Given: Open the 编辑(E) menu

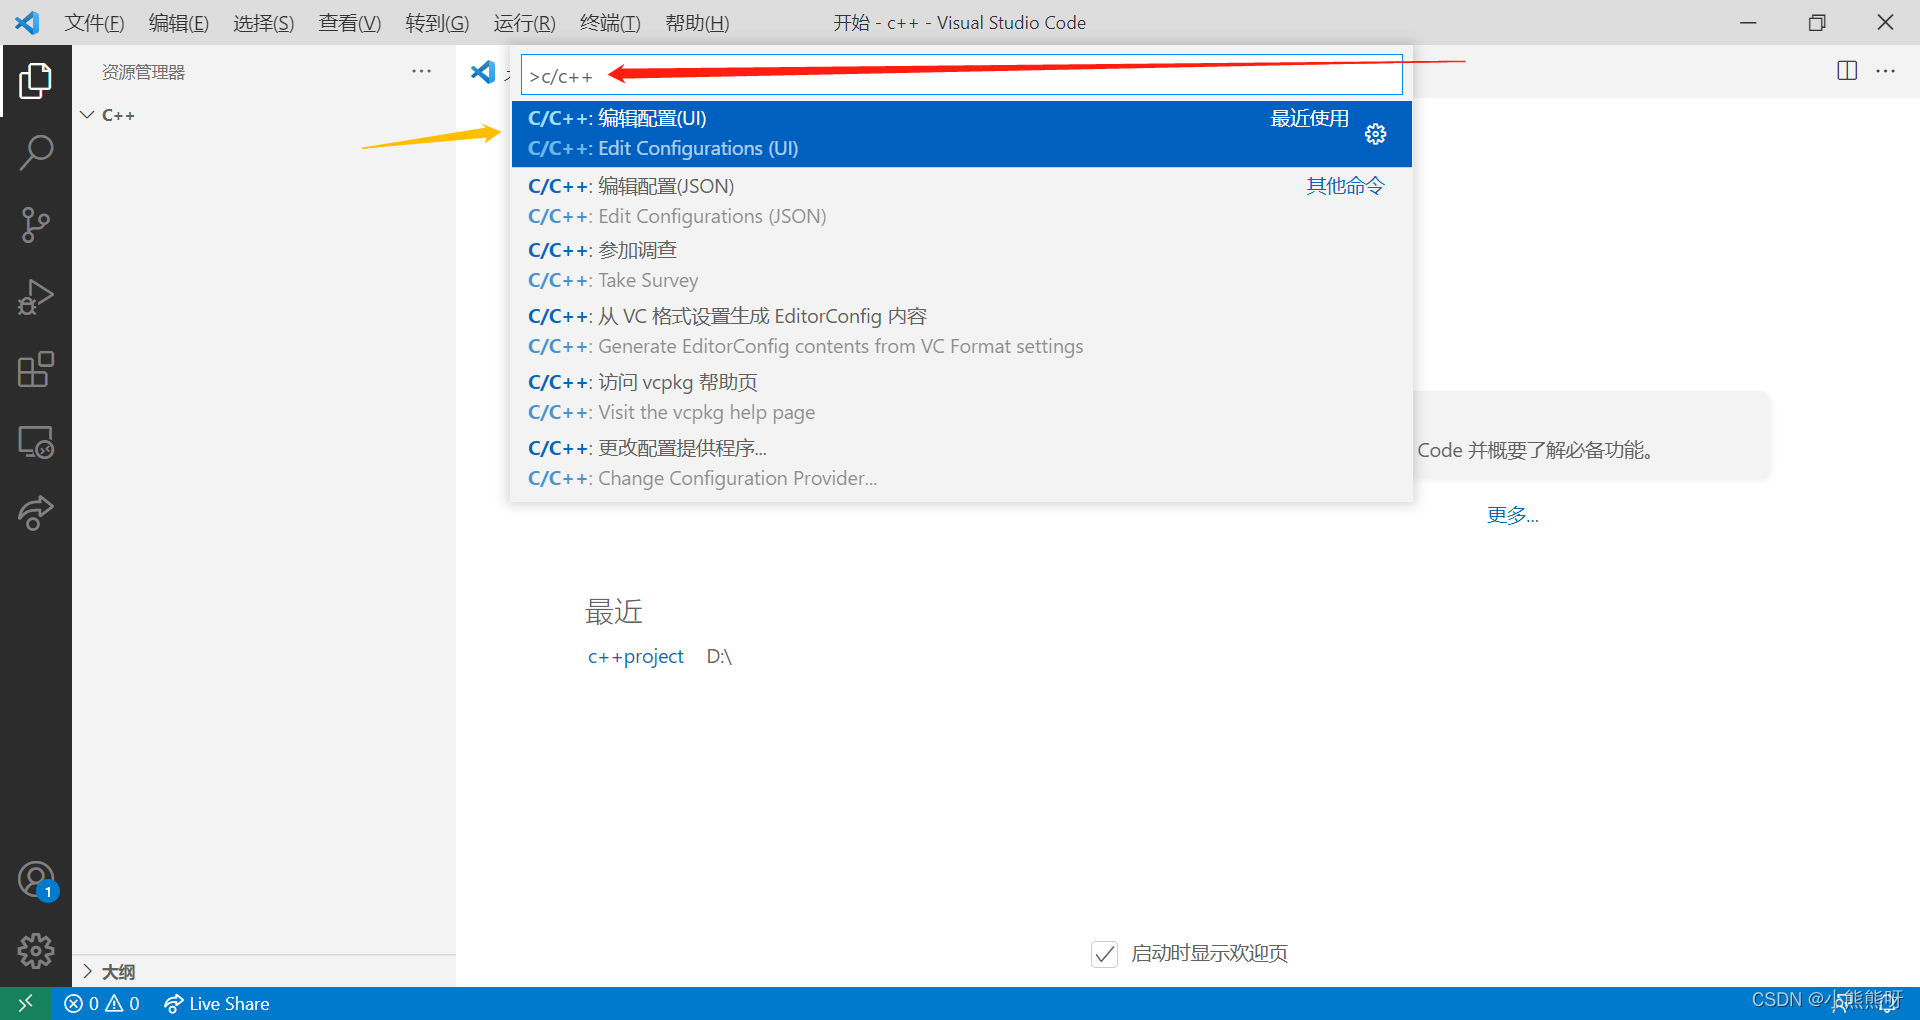Looking at the screenshot, I should [x=178, y=22].
